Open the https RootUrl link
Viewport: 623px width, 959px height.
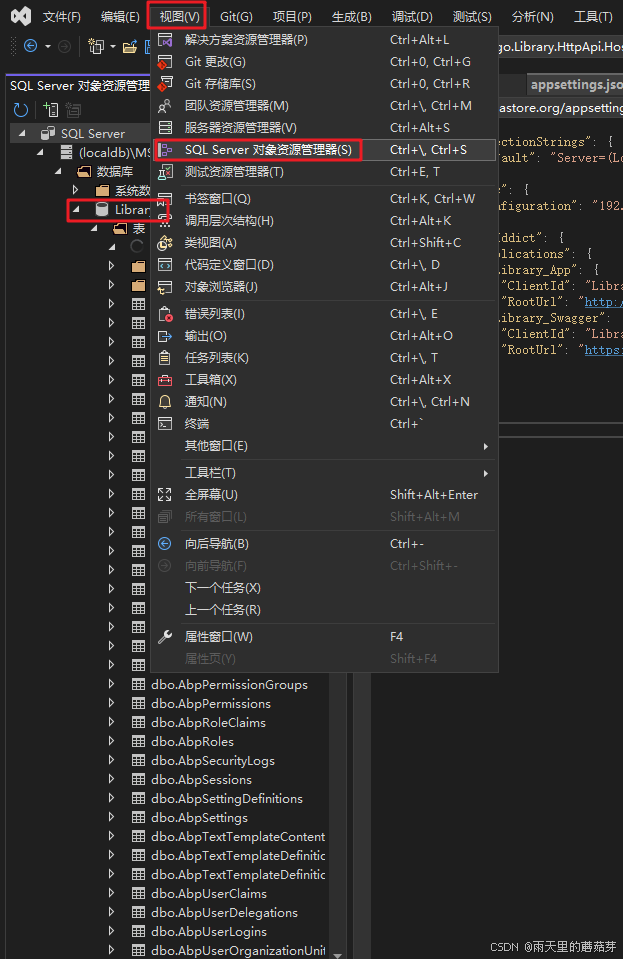[x=603, y=350]
